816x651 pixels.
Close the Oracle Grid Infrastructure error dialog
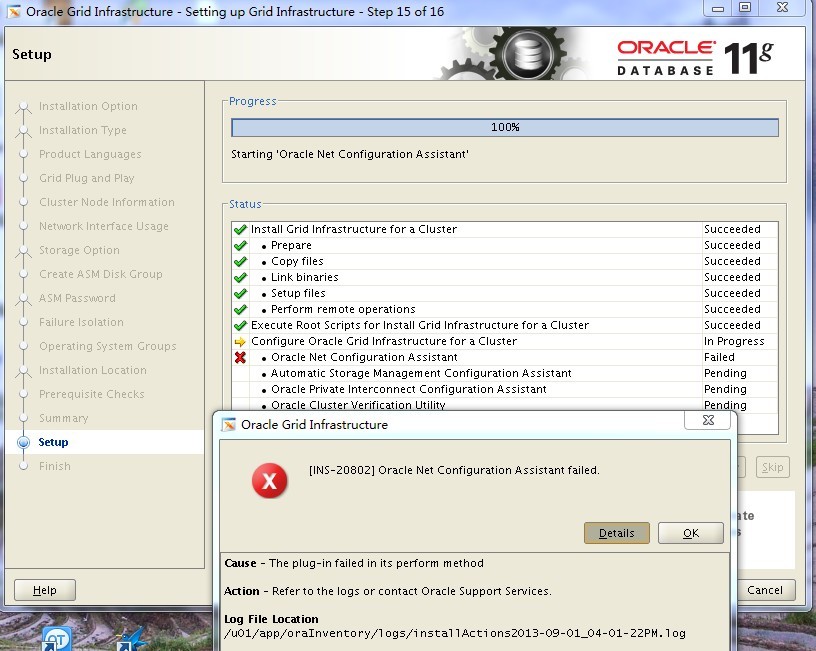[x=708, y=420]
